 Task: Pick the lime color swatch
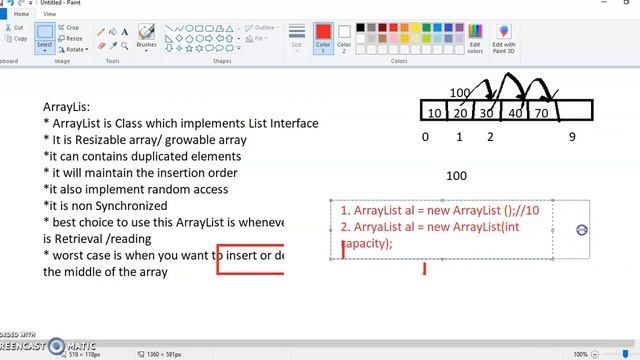pos(427,38)
